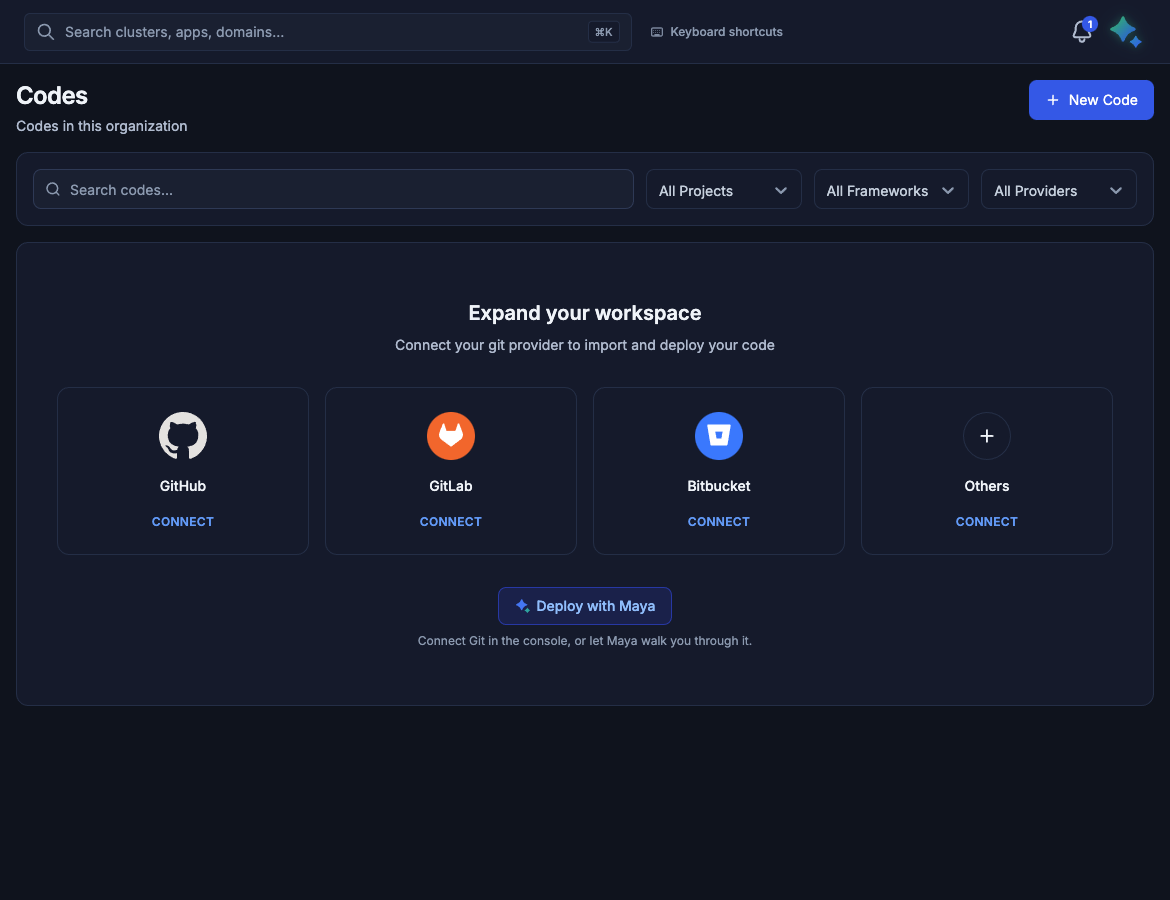Image resolution: width=1170 pixels, height=900 pixels.
Task: Click CONNECT under Bitbucket
Action: (x=719, y=522)
